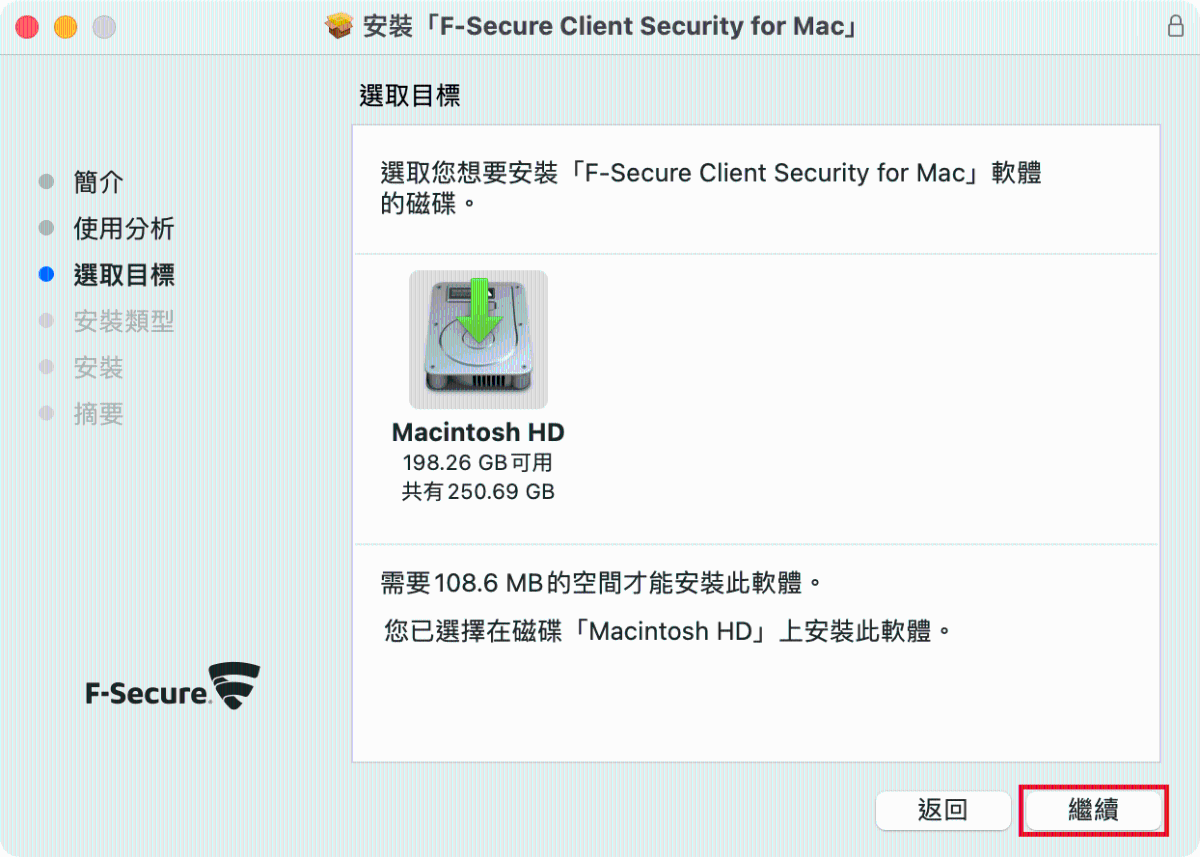Click the blue bullet beside 選取目標
The width and height of the screenshot is (1200, 857).
coord(46,275)
